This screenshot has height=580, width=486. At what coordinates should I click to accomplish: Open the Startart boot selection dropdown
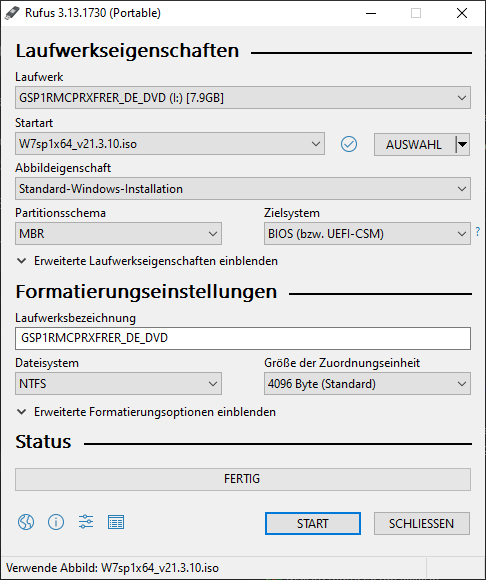(x=170, y=144)
